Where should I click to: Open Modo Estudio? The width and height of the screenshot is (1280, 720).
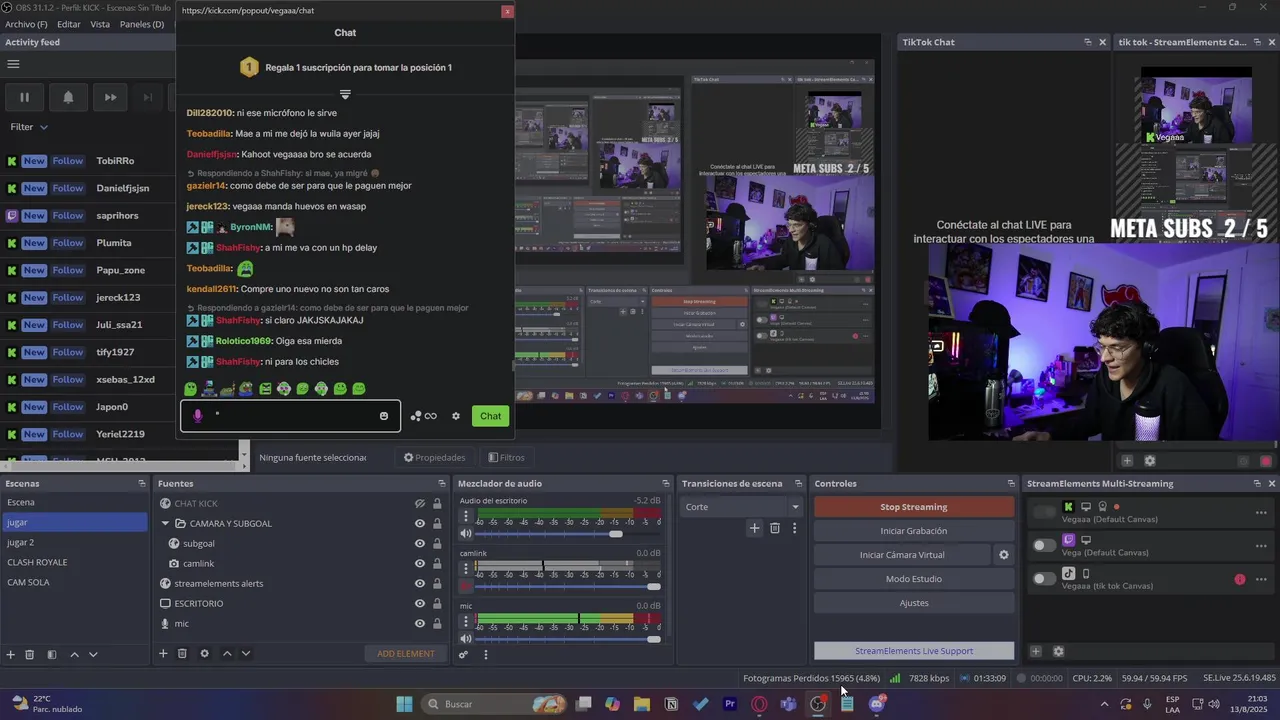coord(914,579)
